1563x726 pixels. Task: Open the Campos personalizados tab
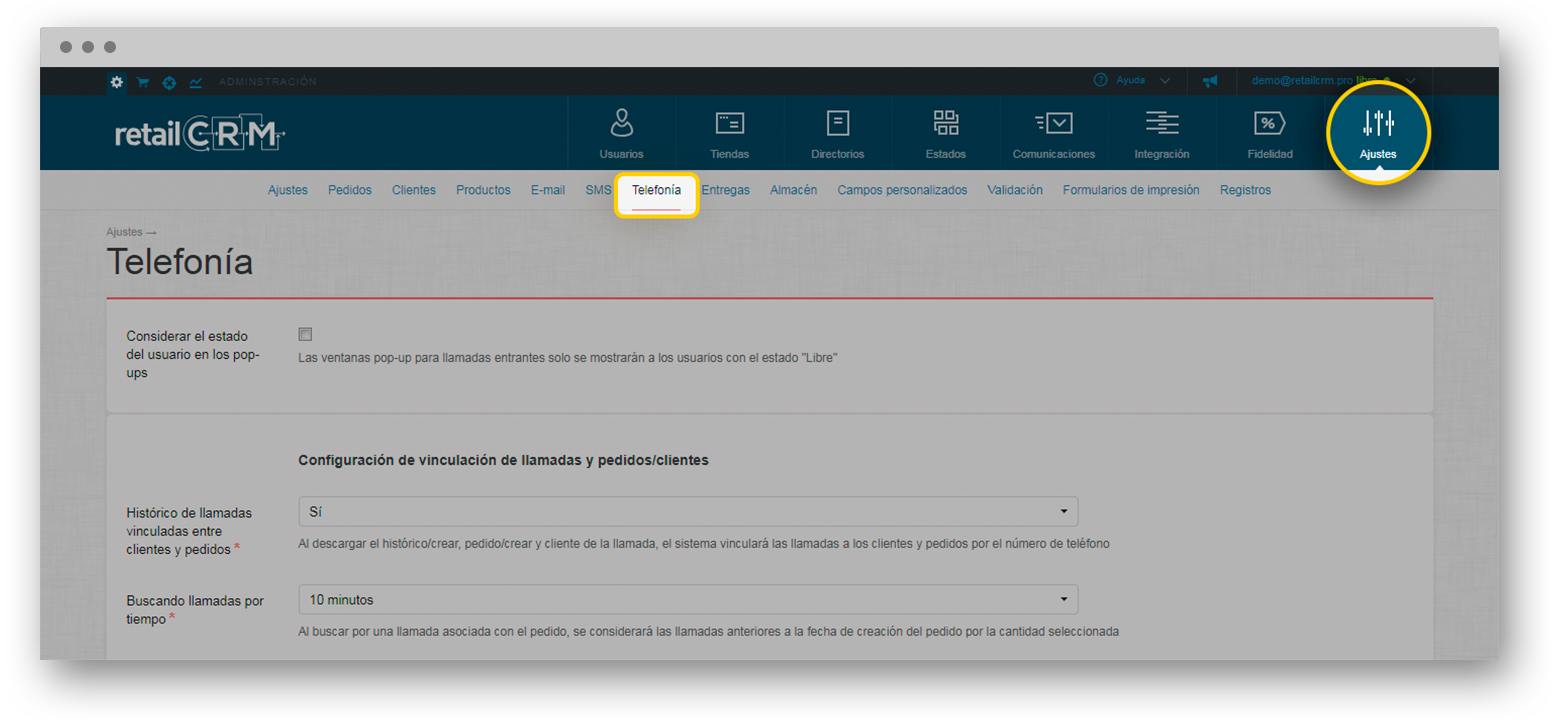pos(902,190)
